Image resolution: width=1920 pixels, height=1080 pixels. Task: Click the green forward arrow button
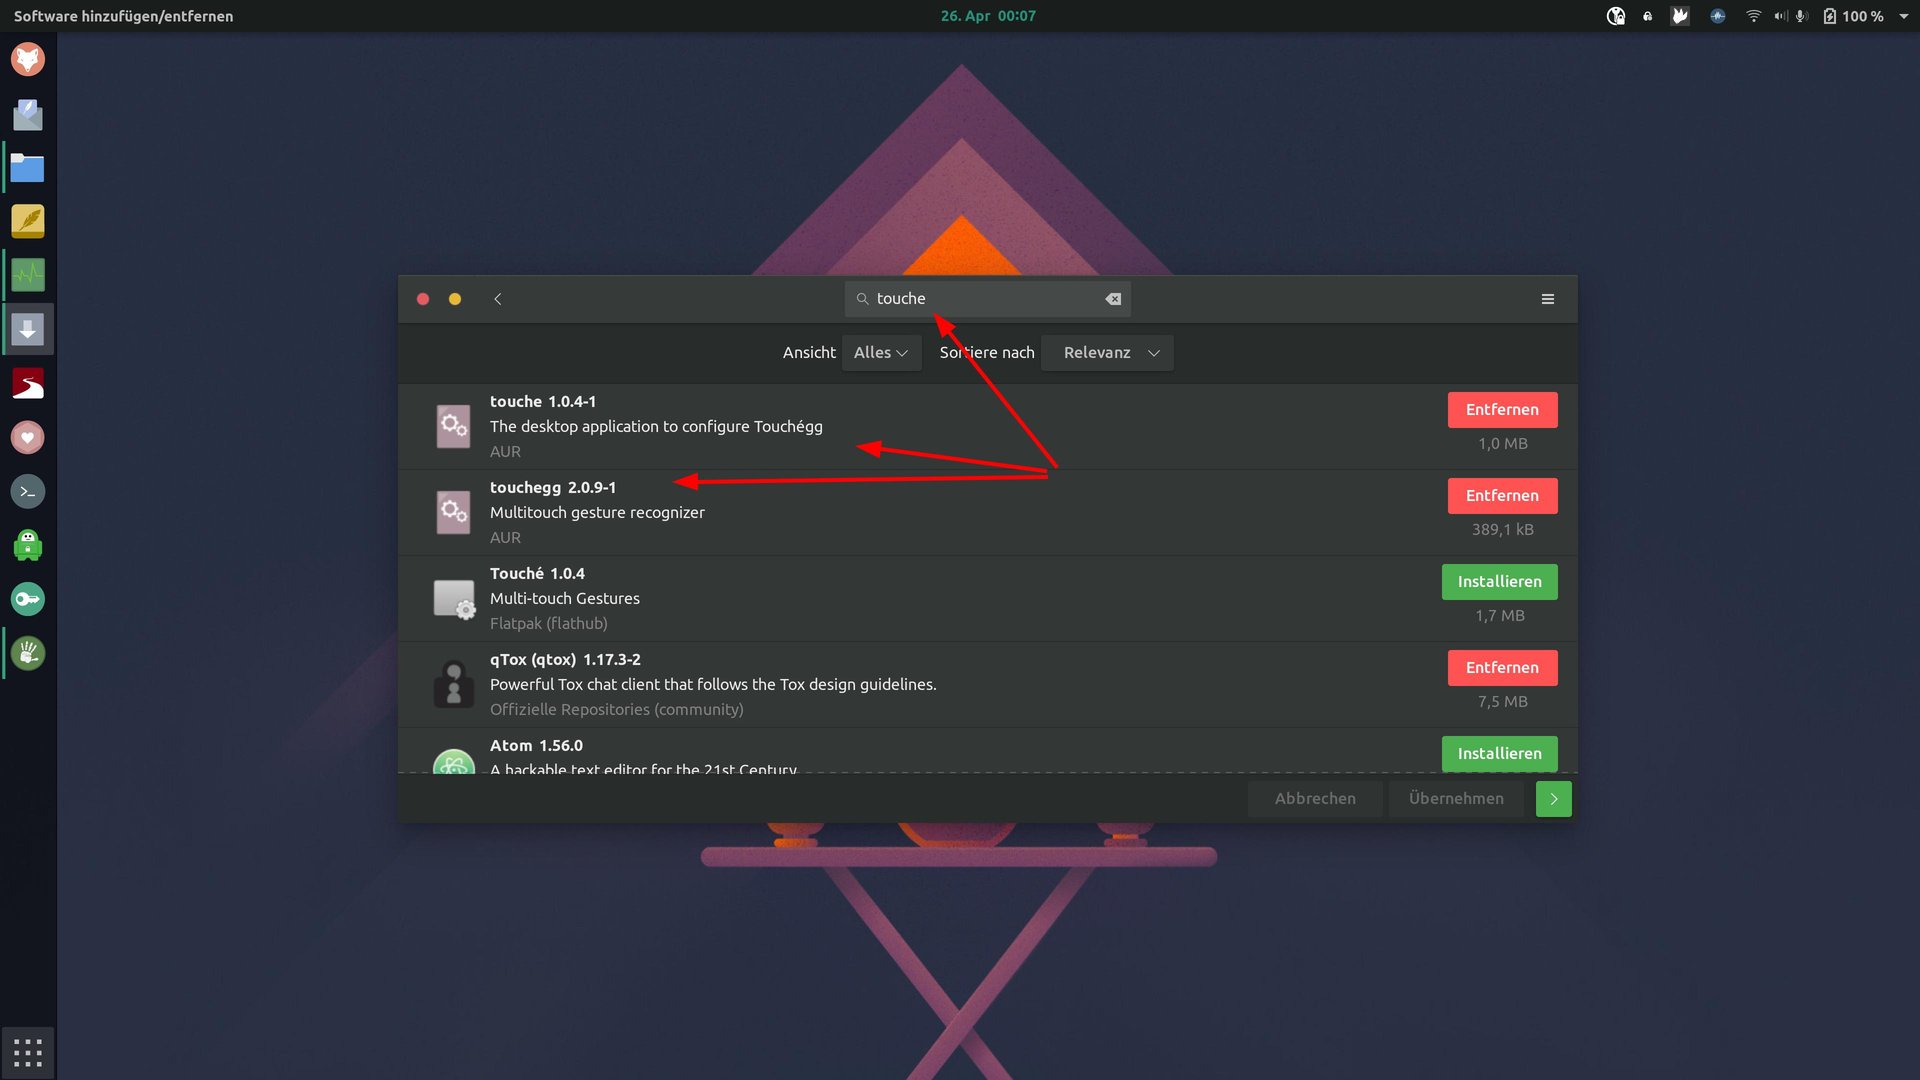coord(1553,799)
